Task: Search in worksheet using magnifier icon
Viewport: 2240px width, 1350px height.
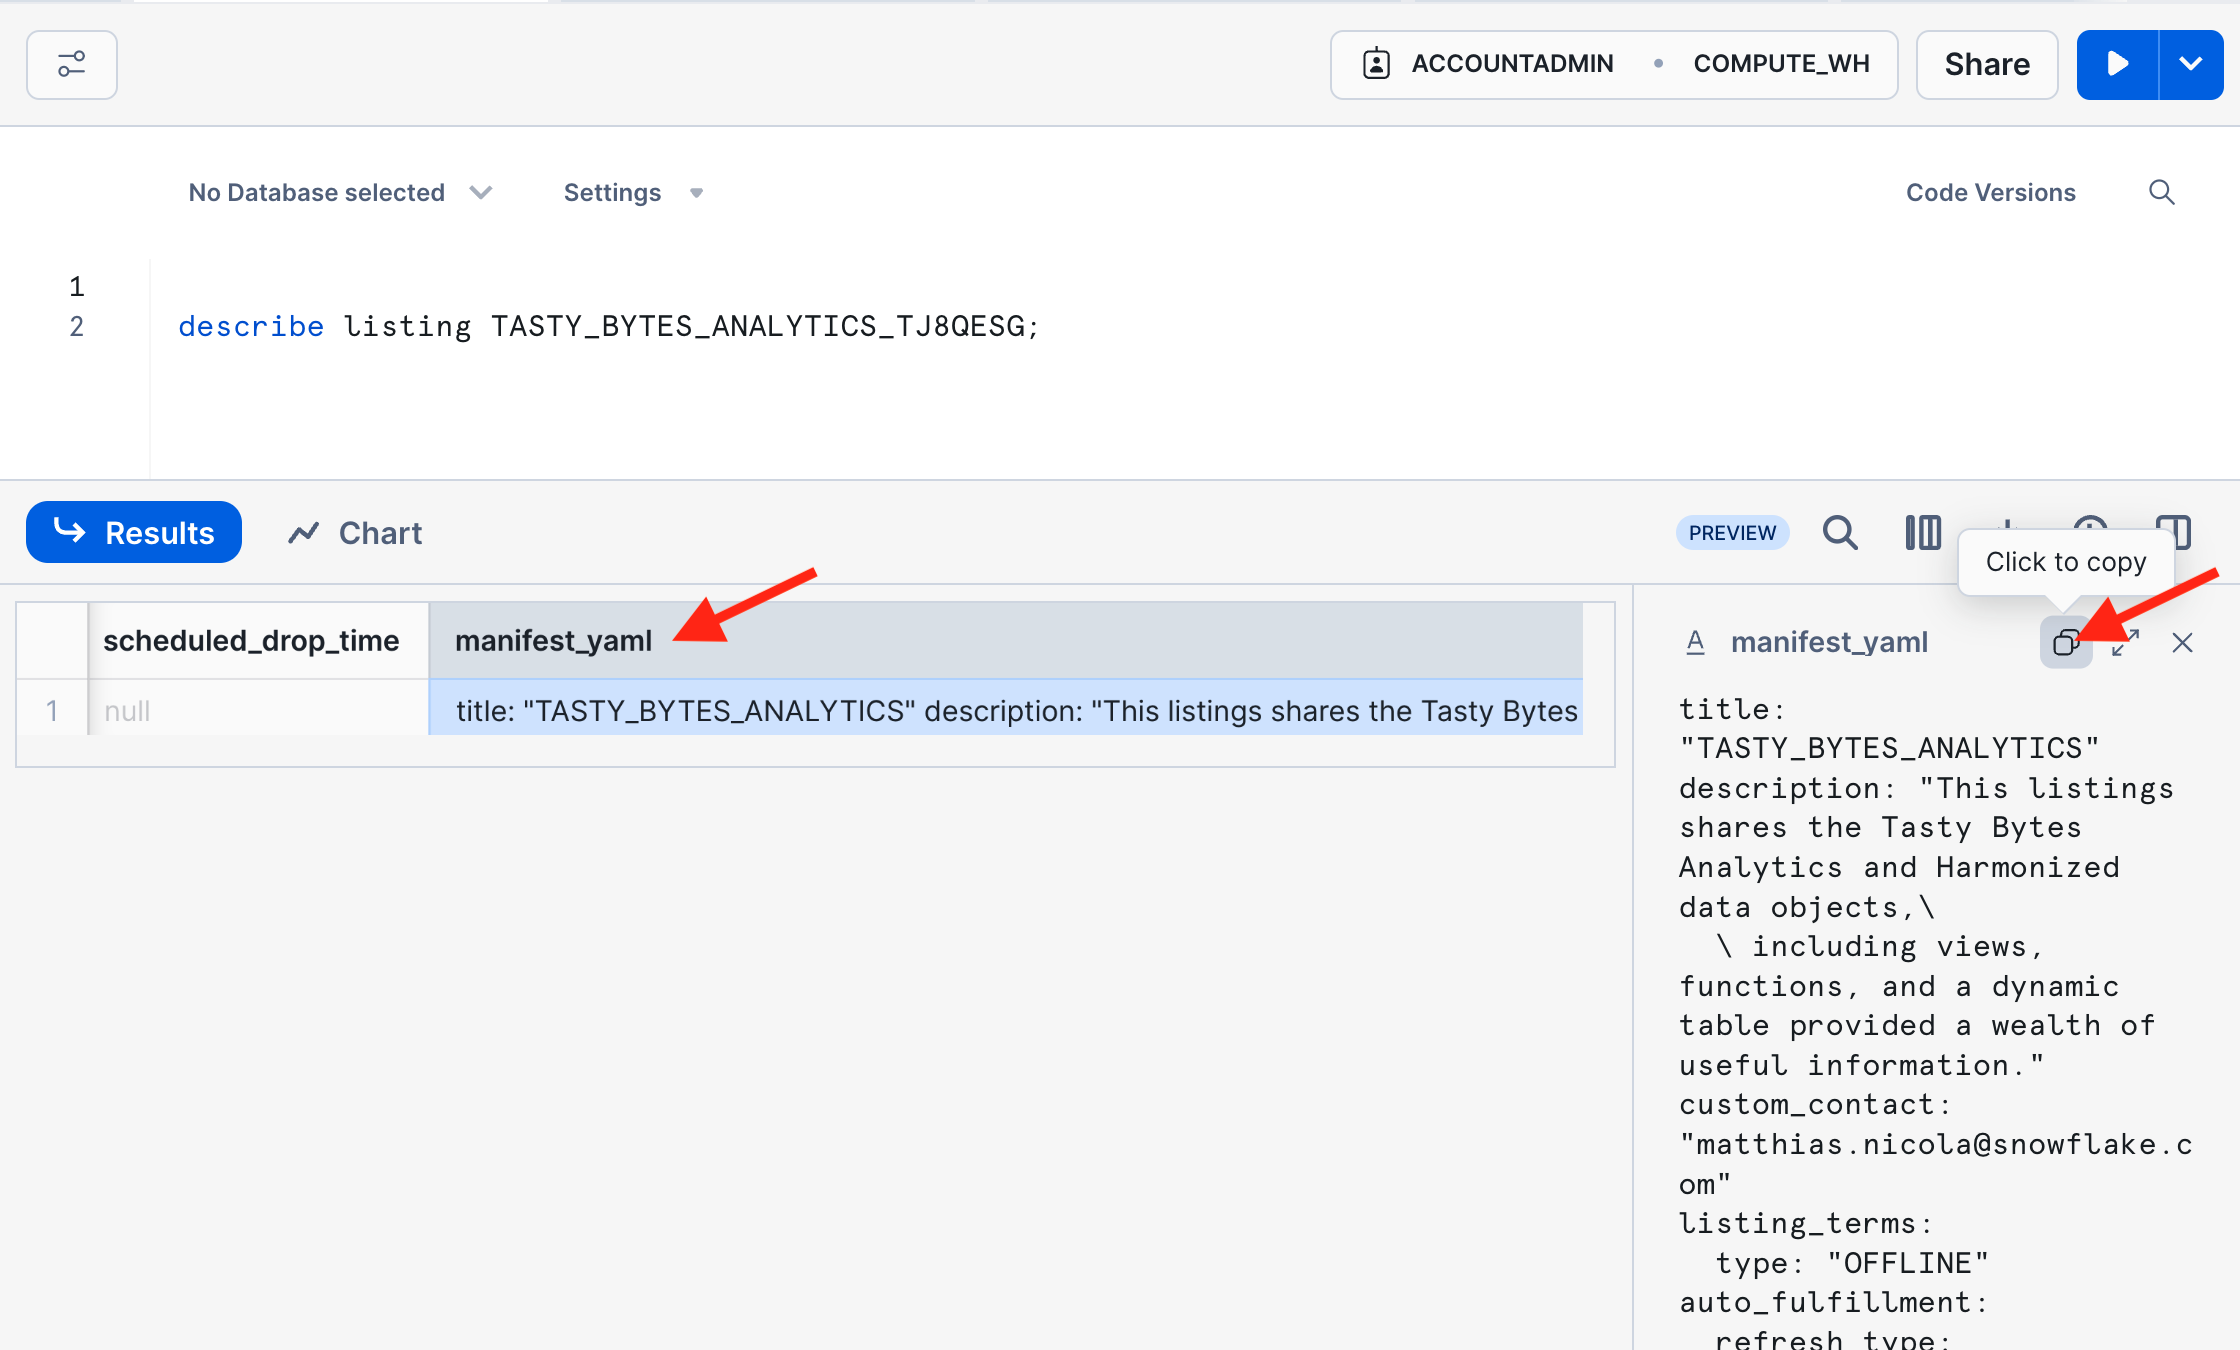Action: [2161, 192]
